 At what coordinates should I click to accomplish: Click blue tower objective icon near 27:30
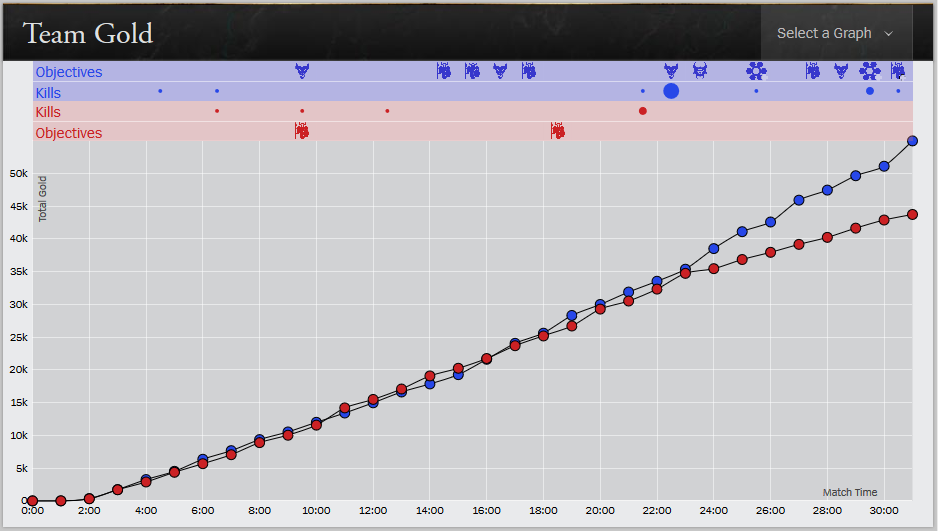[813, 71]
